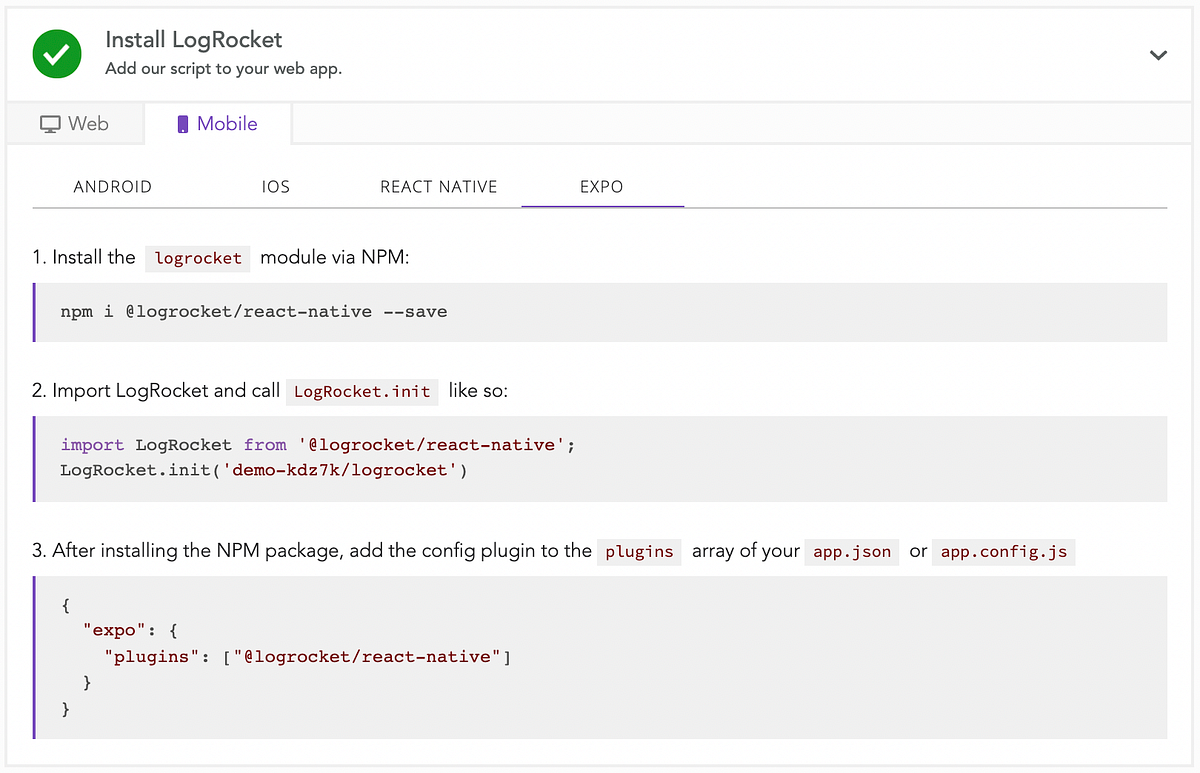Select the EXPO tab

point(602,186)
